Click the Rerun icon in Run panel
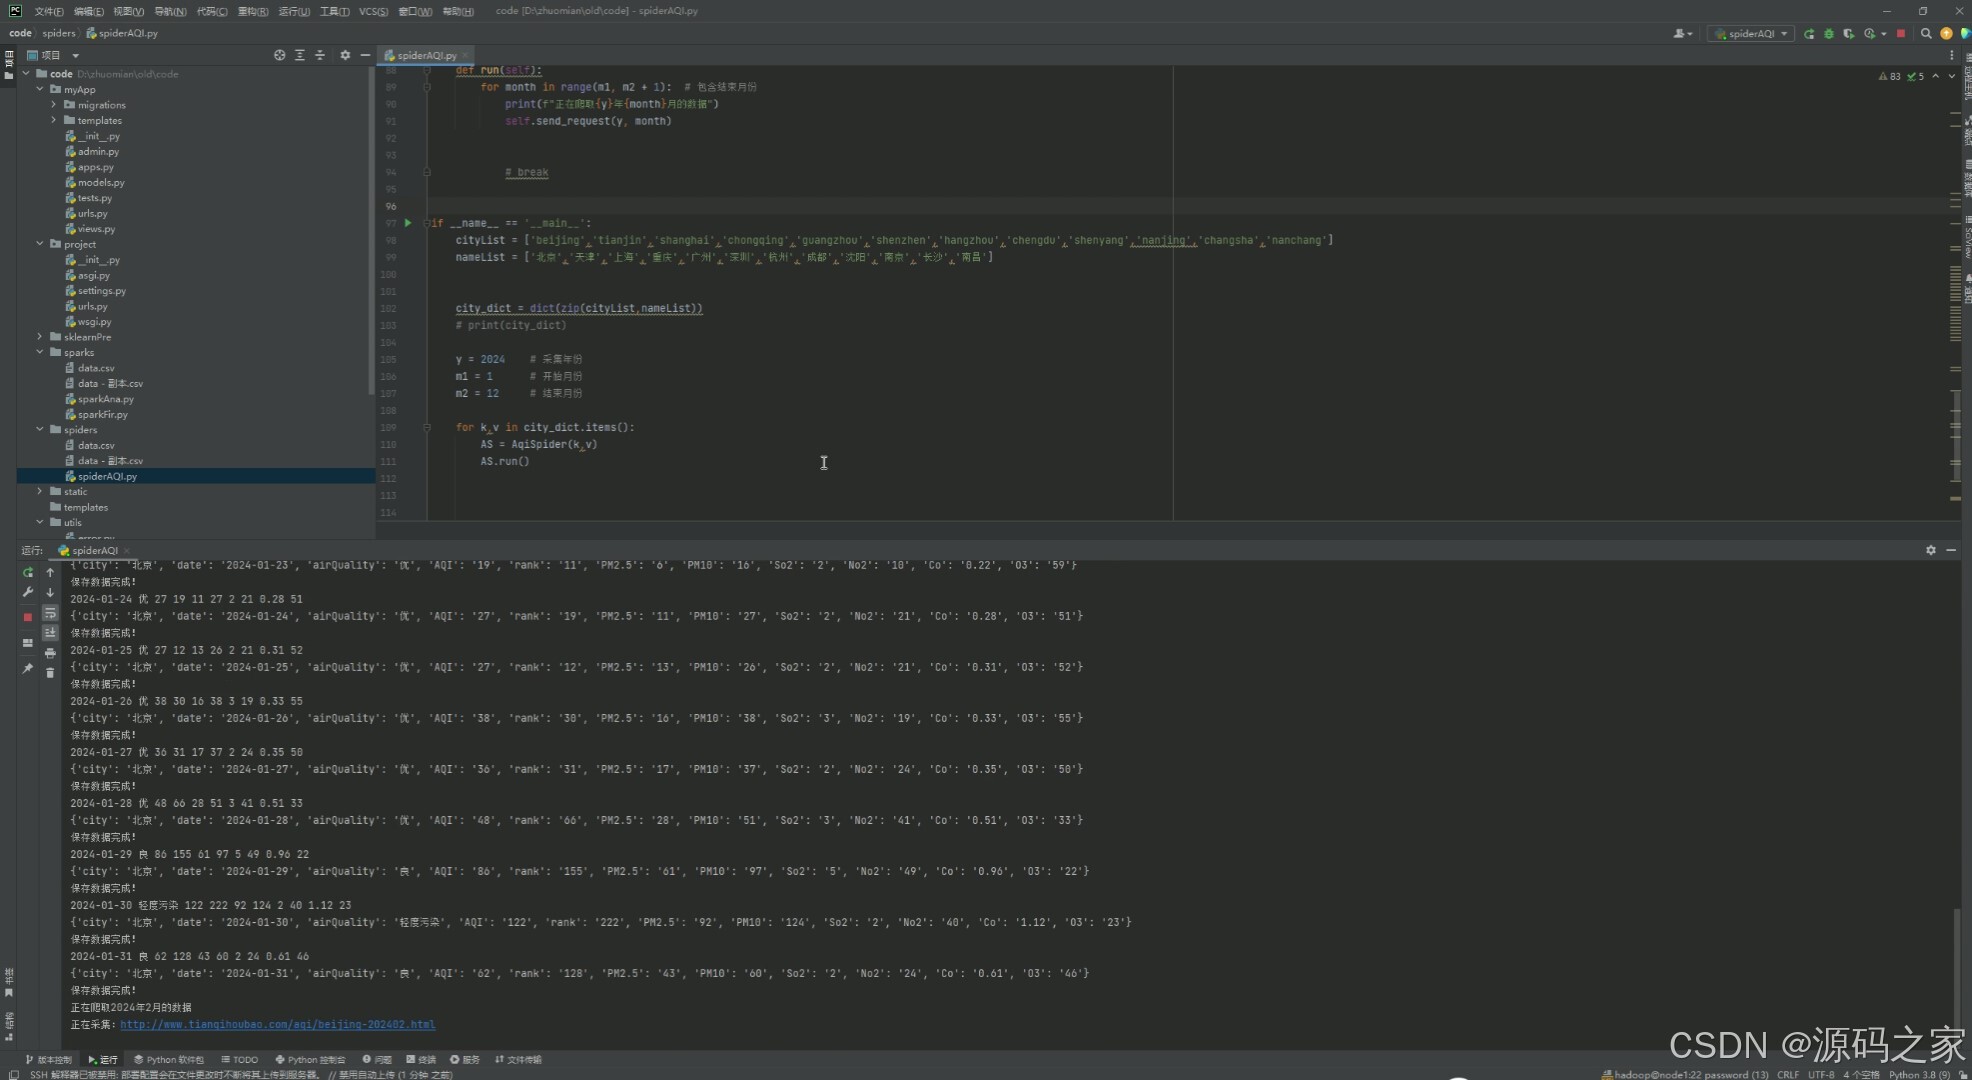 pyautogui.click(x=28, y=573)
